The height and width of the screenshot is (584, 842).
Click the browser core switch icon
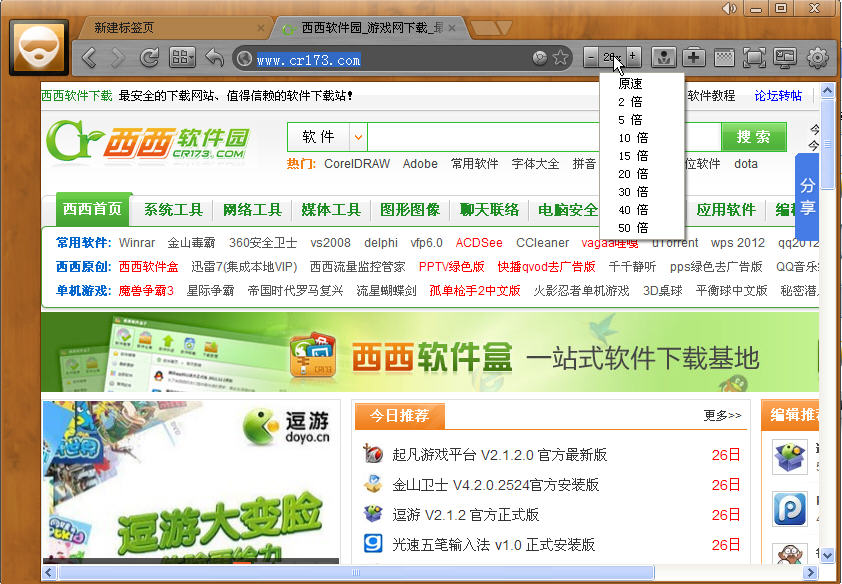540,58
